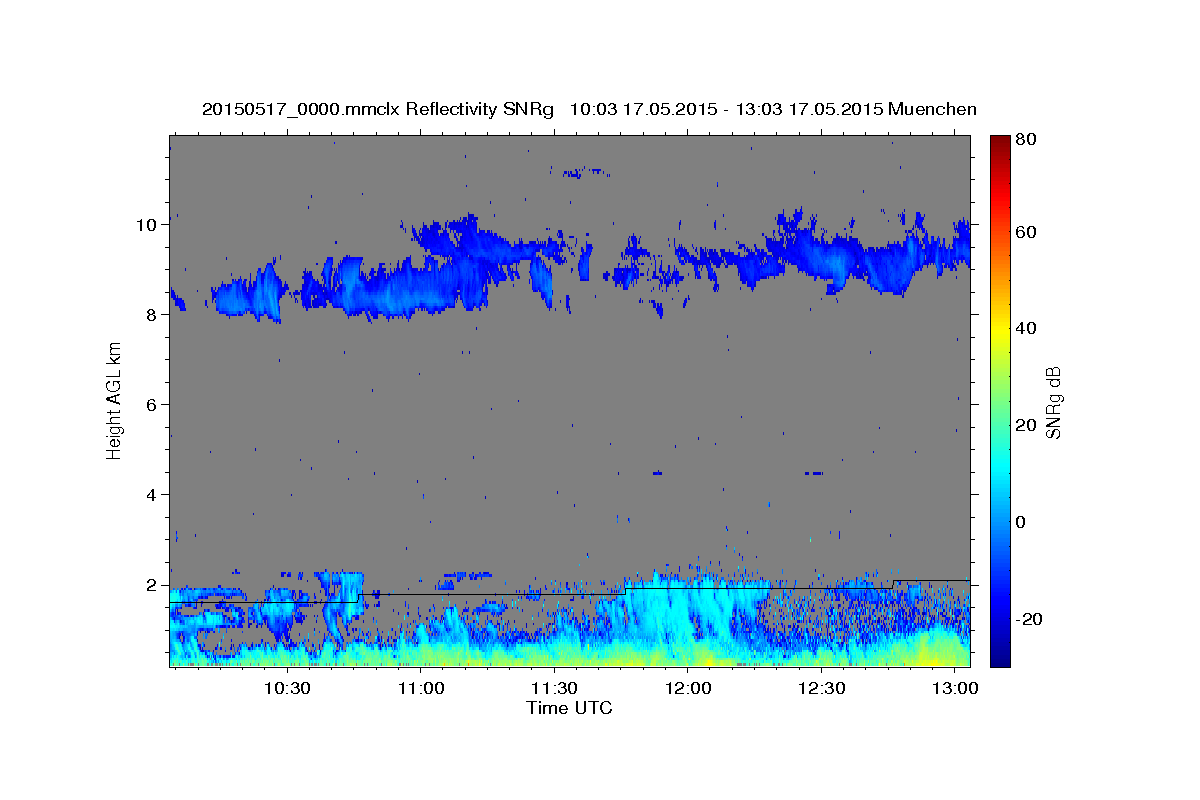Click the 10:30 time tick label
Screen dimensions: 1200x800
(x=288, y=689)
